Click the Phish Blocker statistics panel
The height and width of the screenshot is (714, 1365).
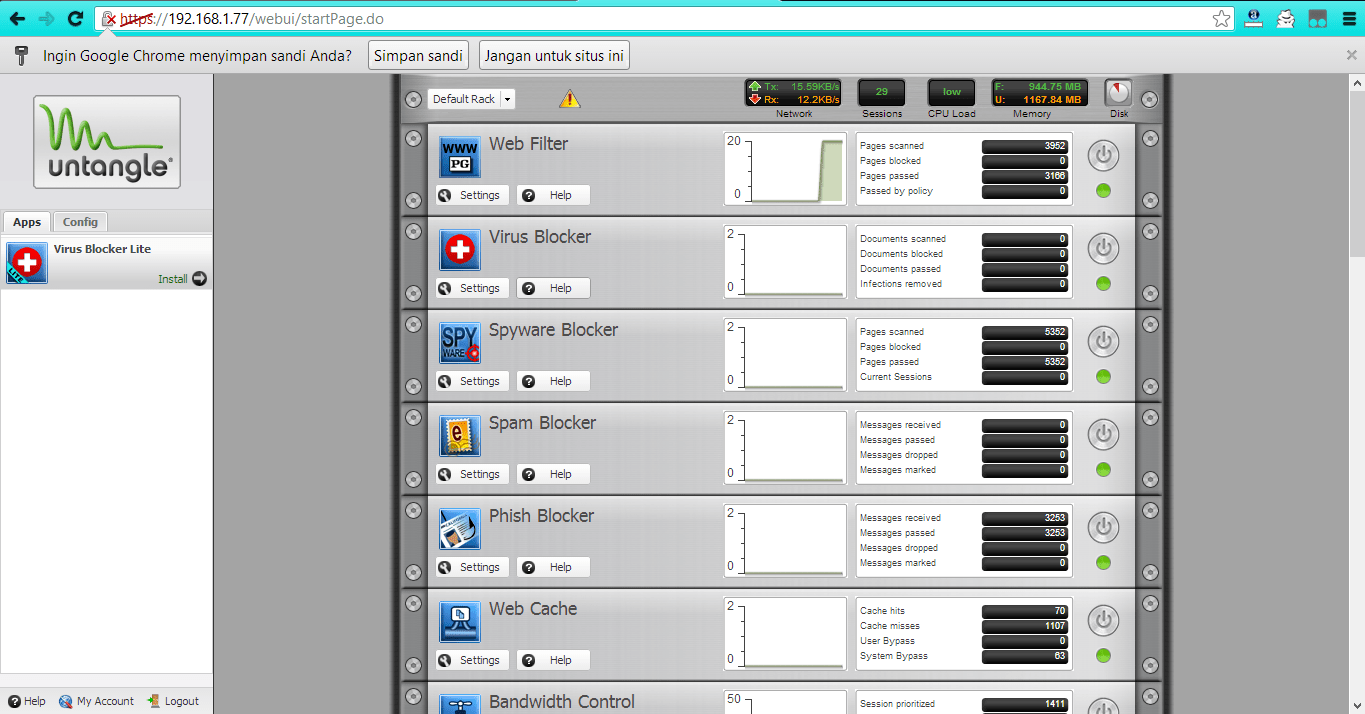(964, 541)
